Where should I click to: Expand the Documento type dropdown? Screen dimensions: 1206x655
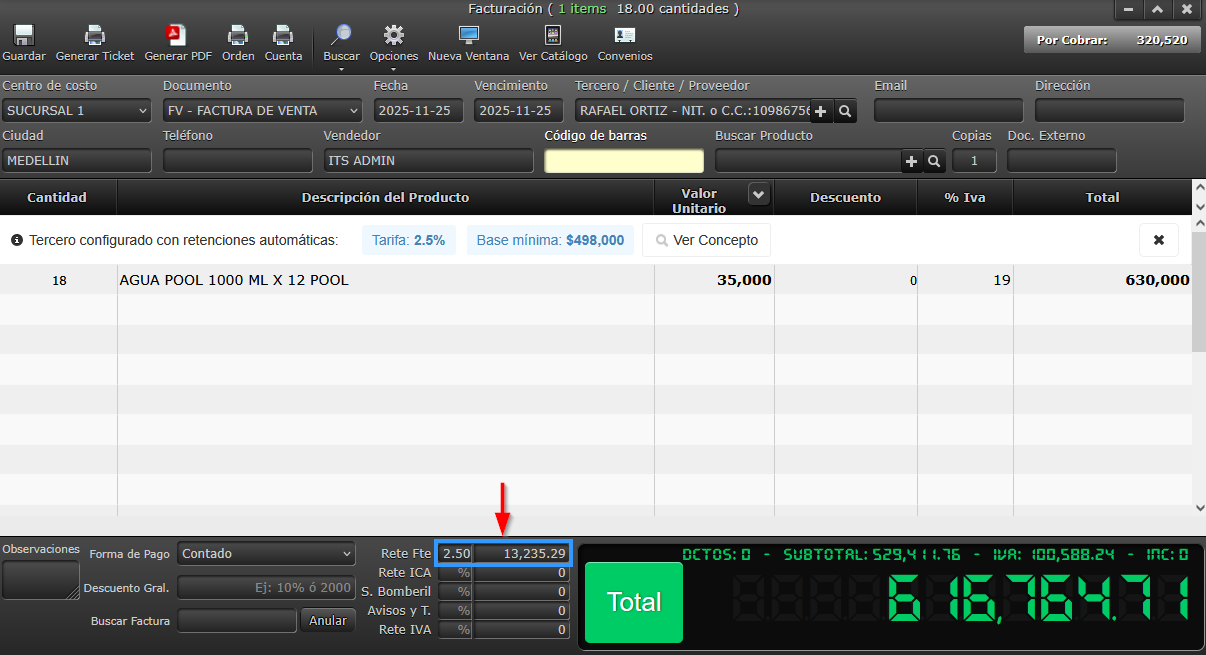pos(262,111)
